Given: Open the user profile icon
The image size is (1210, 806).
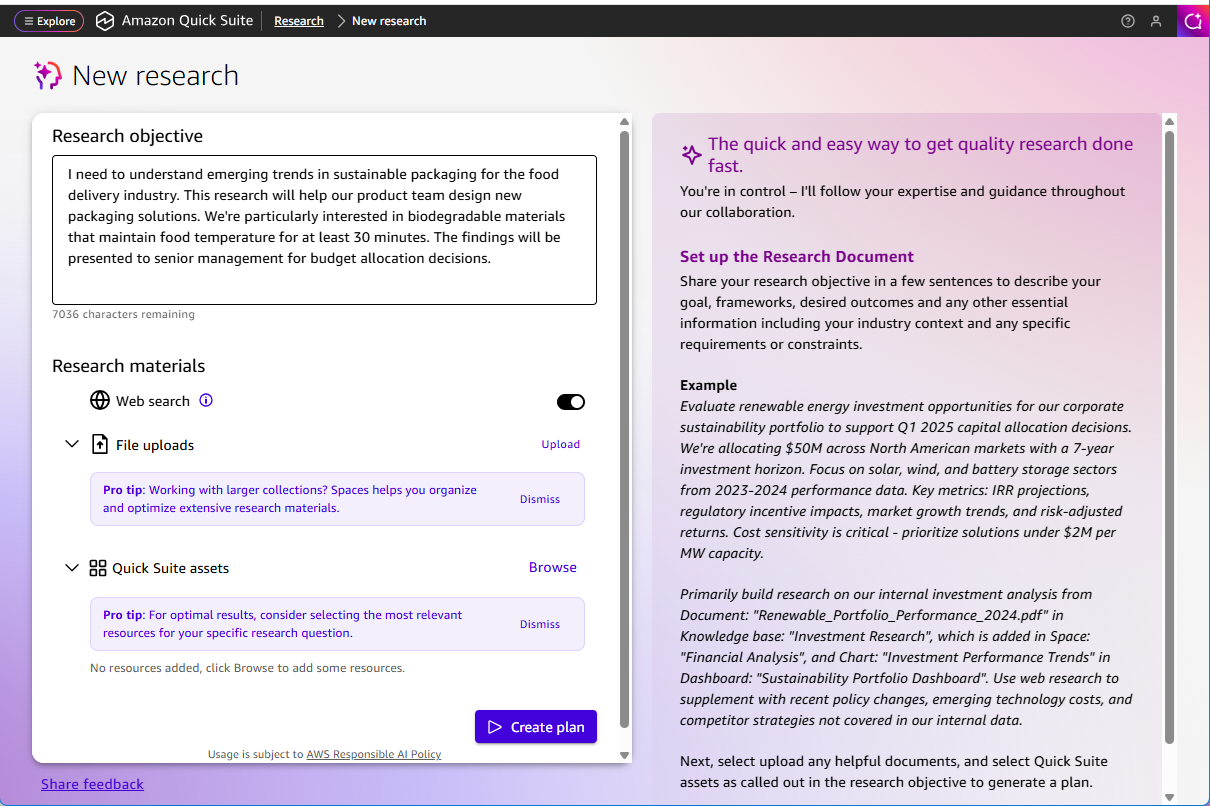Looking at the screenshot, I should pyautogui.click(x=1156, y=21).
